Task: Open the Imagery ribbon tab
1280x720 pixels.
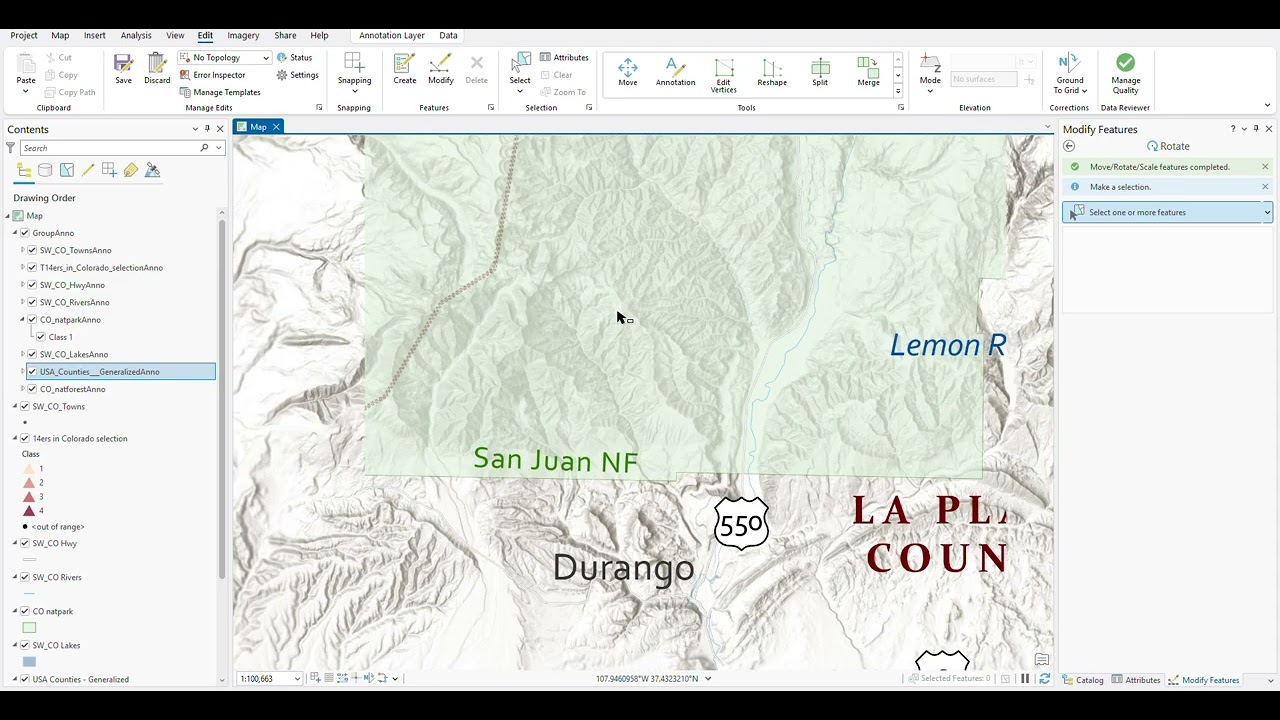Action: click(x=243, y=35)
